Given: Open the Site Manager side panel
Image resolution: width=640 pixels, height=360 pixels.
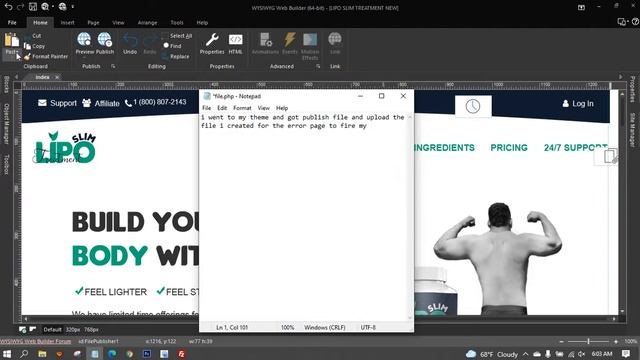Looking at the screenshot, I should coord(632,129).
